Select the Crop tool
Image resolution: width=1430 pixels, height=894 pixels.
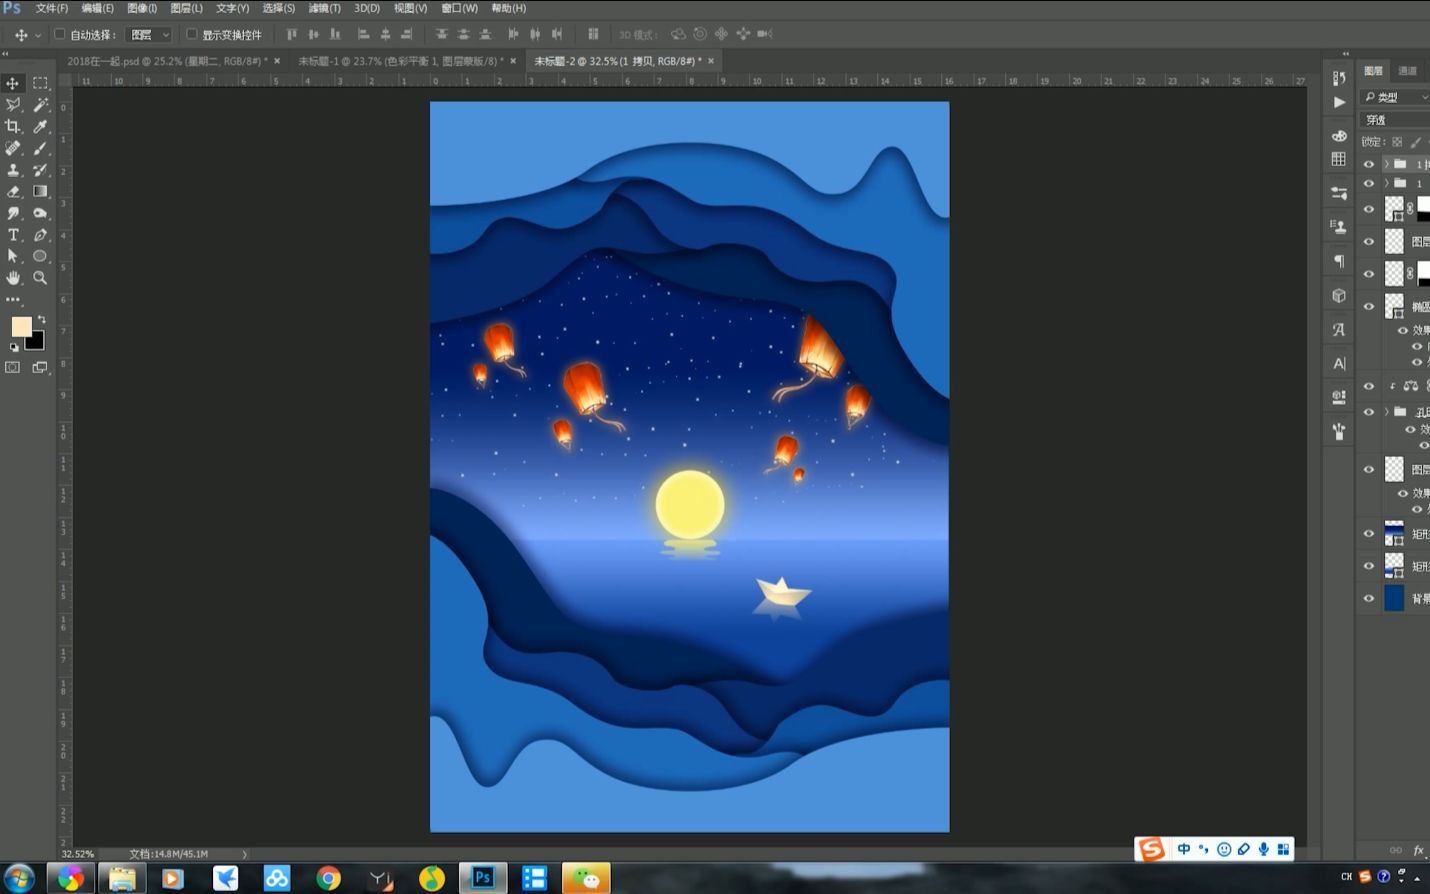pos(13,127)
